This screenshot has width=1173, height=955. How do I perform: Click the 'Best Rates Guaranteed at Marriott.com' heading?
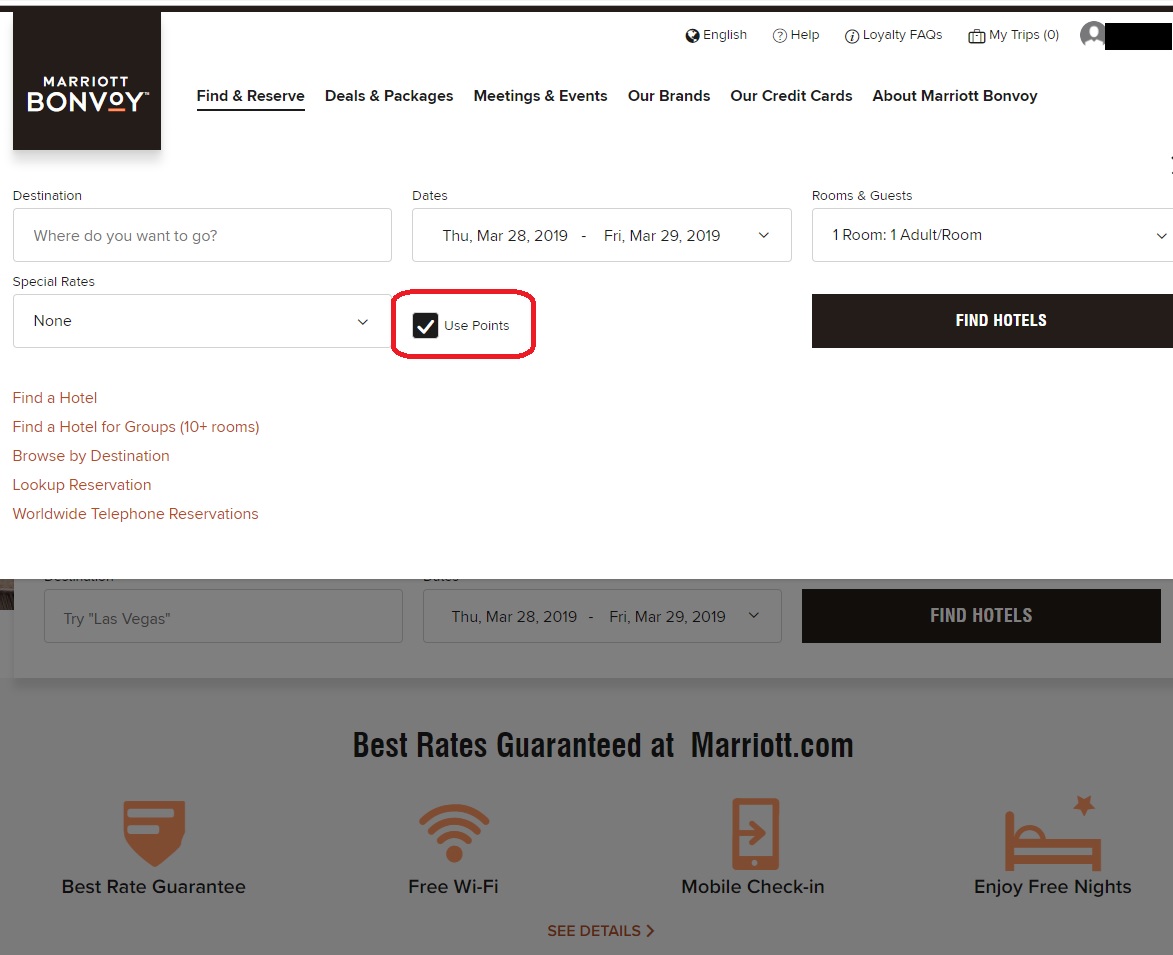pyautogui.click(x=603, y=746)
